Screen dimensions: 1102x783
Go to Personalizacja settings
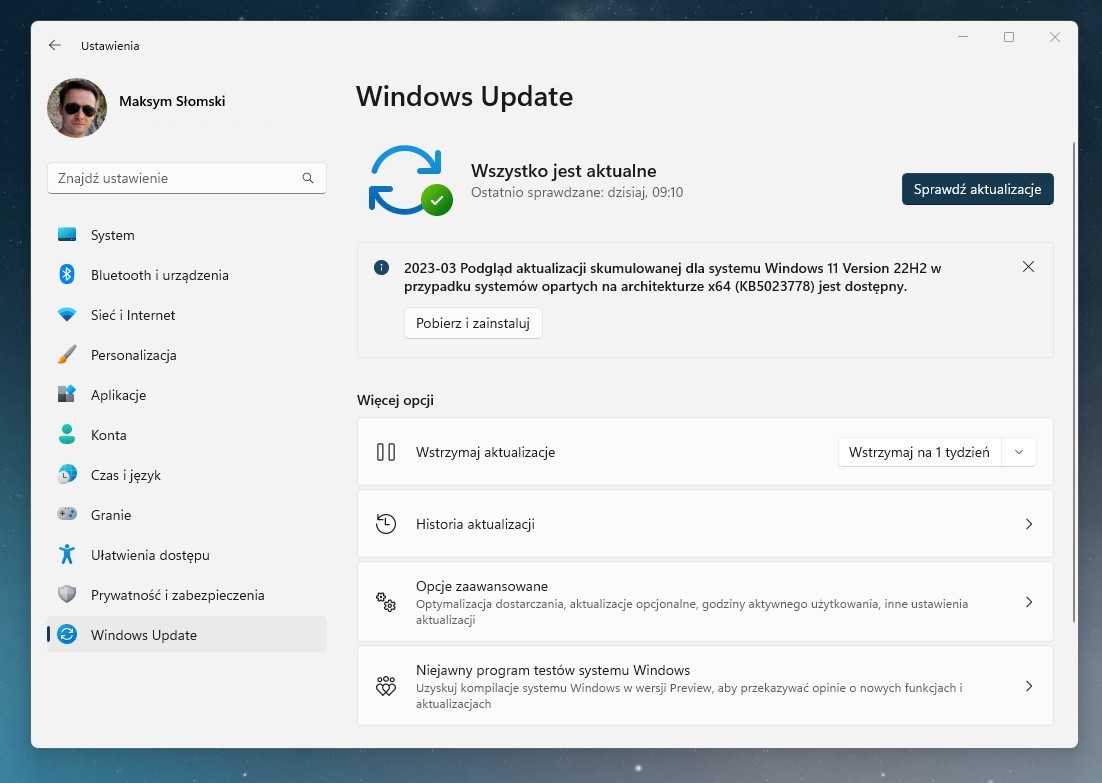134,355
